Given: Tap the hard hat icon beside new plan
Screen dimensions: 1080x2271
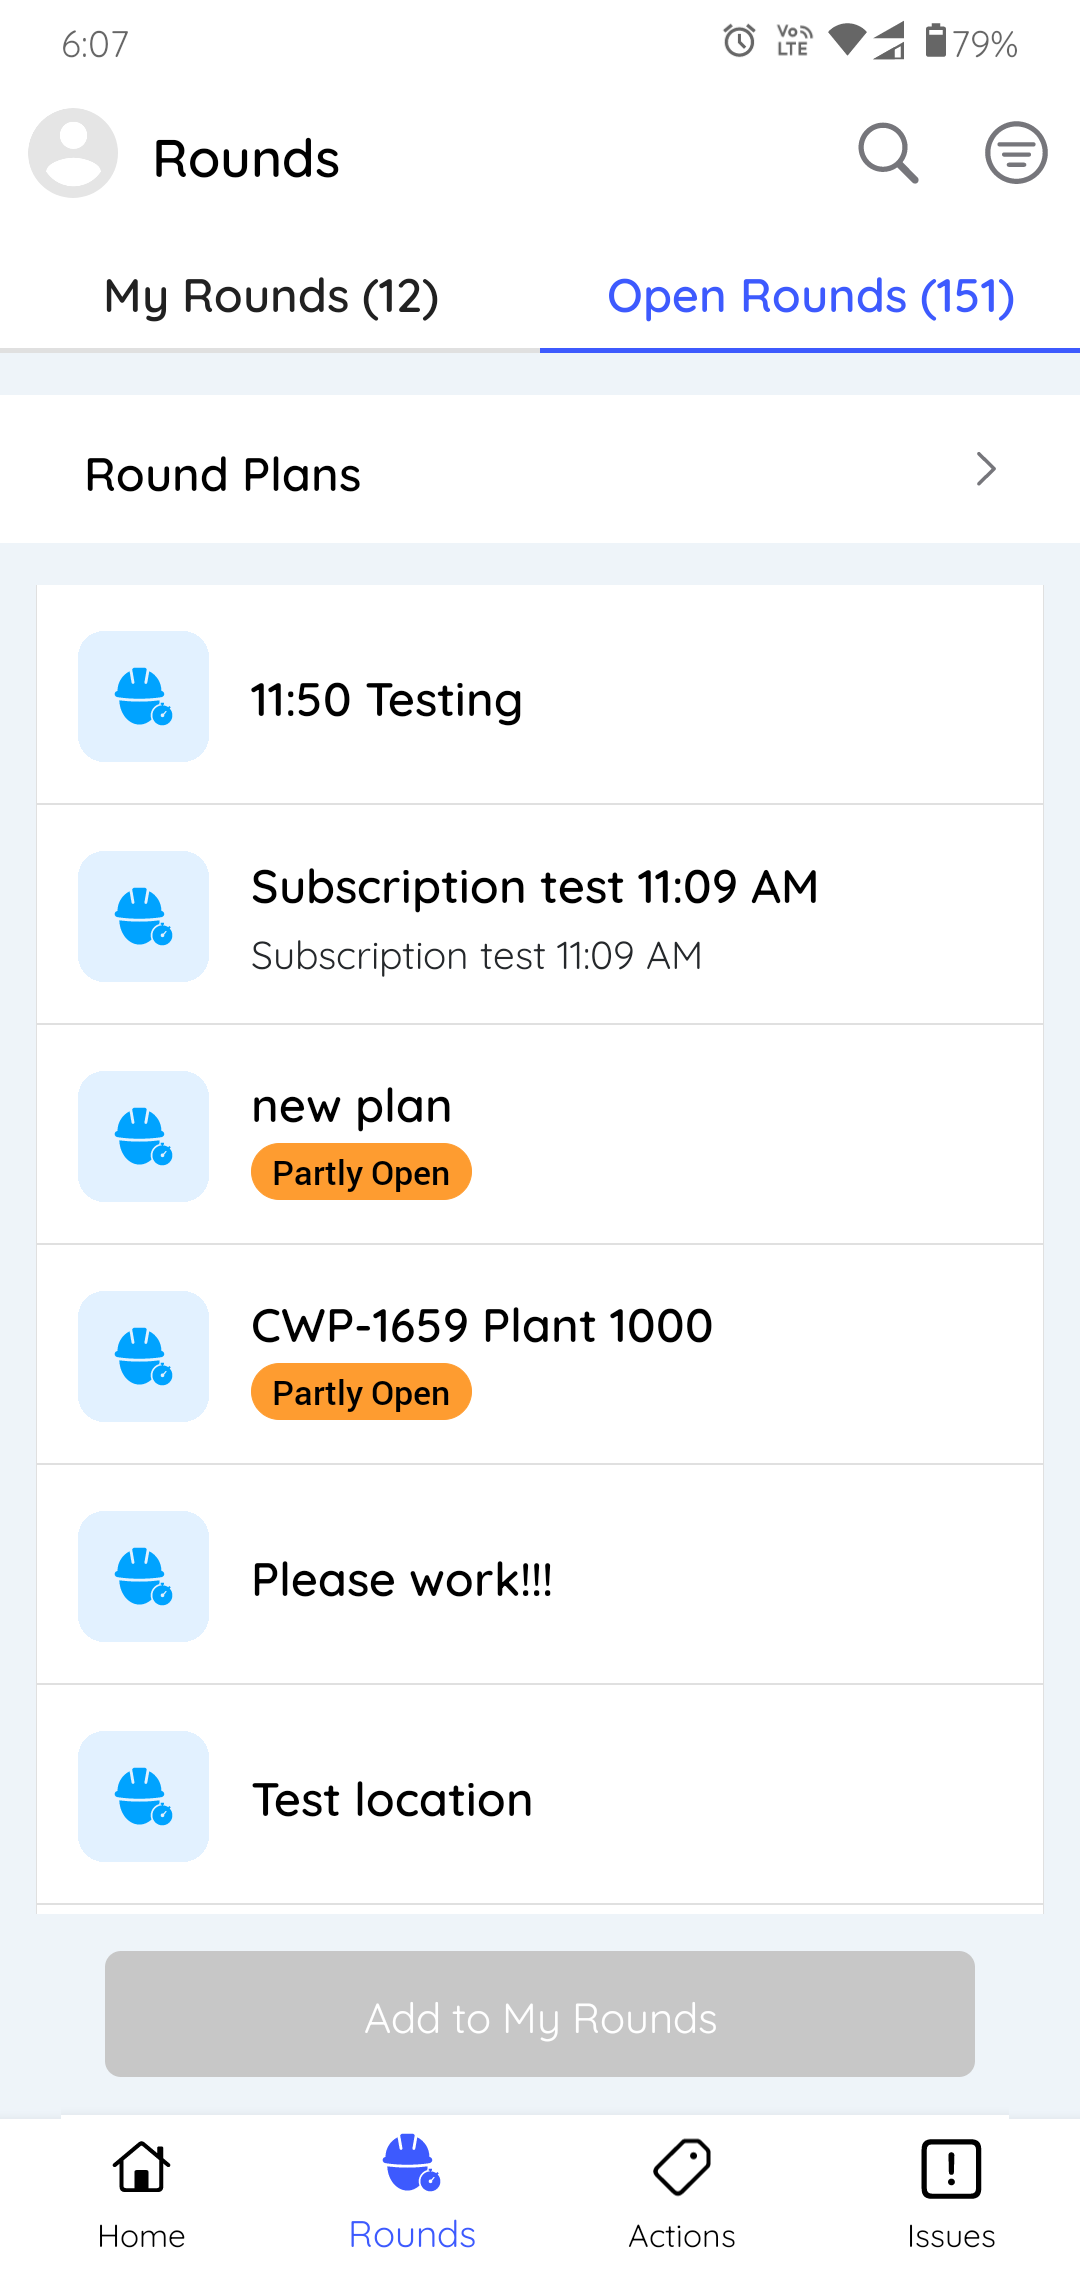Looking at the screenshot, I should [x=144, y=1136].
